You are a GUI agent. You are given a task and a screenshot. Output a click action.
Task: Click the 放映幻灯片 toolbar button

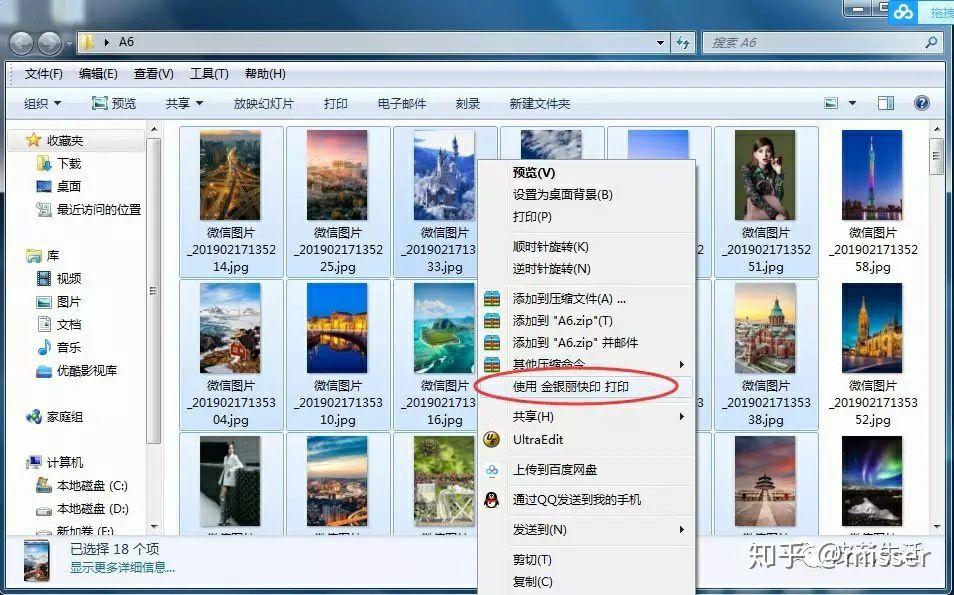pos(263,104)
